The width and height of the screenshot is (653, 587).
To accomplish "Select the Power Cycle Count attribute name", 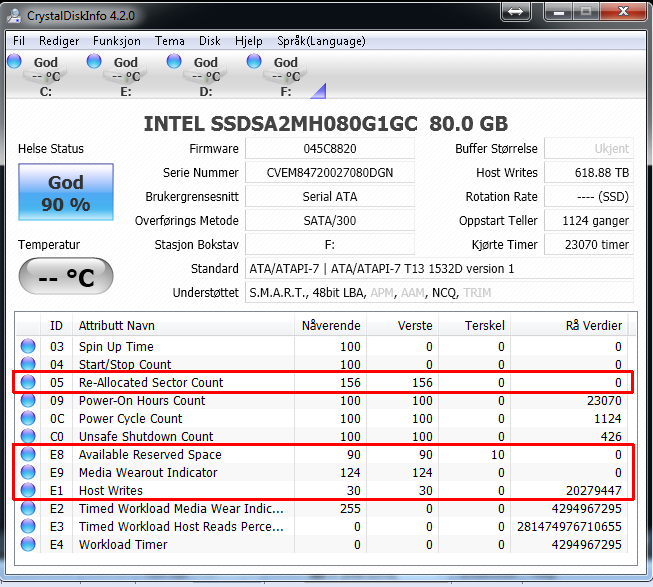I will click(x=130, y=418).
